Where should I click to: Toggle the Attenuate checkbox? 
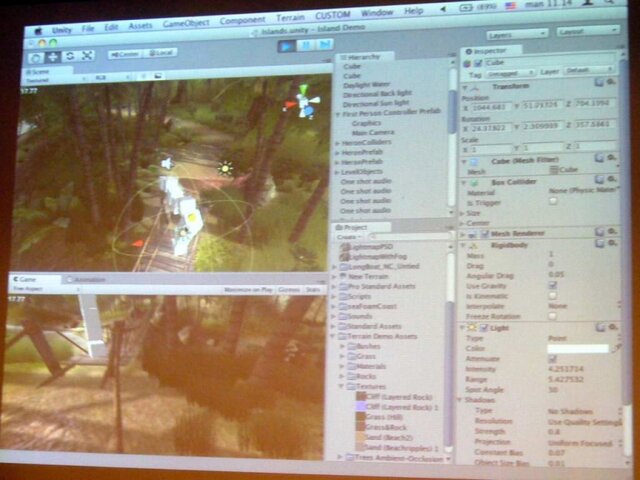(x=552, y=359)
